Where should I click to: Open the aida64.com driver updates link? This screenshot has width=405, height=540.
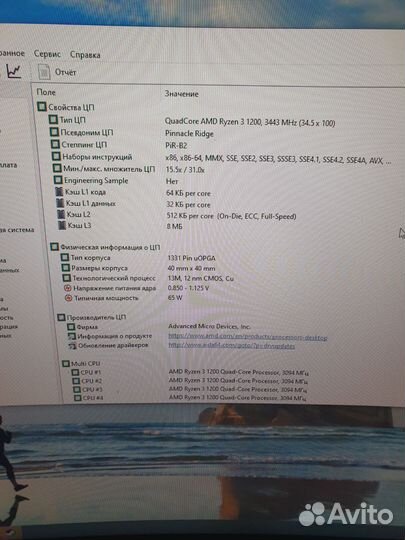point(231,346)
